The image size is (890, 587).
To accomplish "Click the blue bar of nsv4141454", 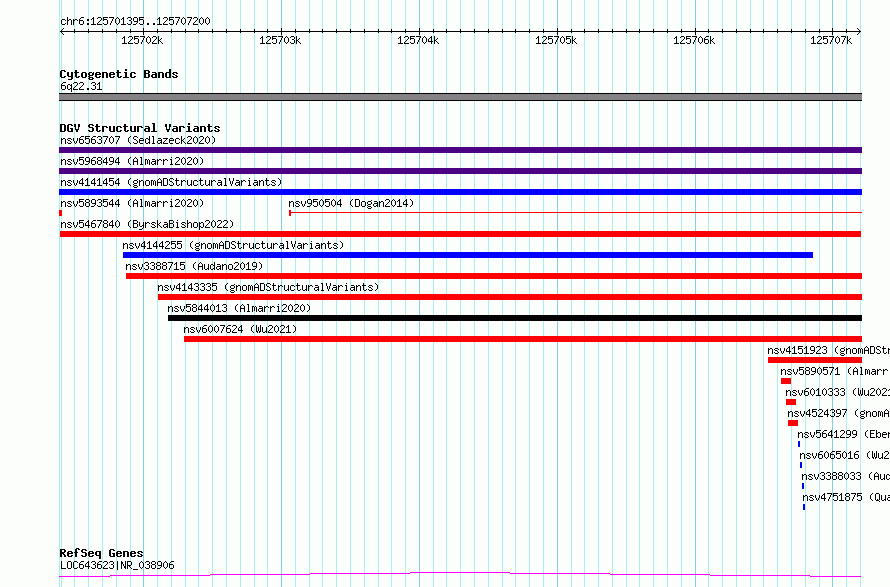I will point(460,192).
